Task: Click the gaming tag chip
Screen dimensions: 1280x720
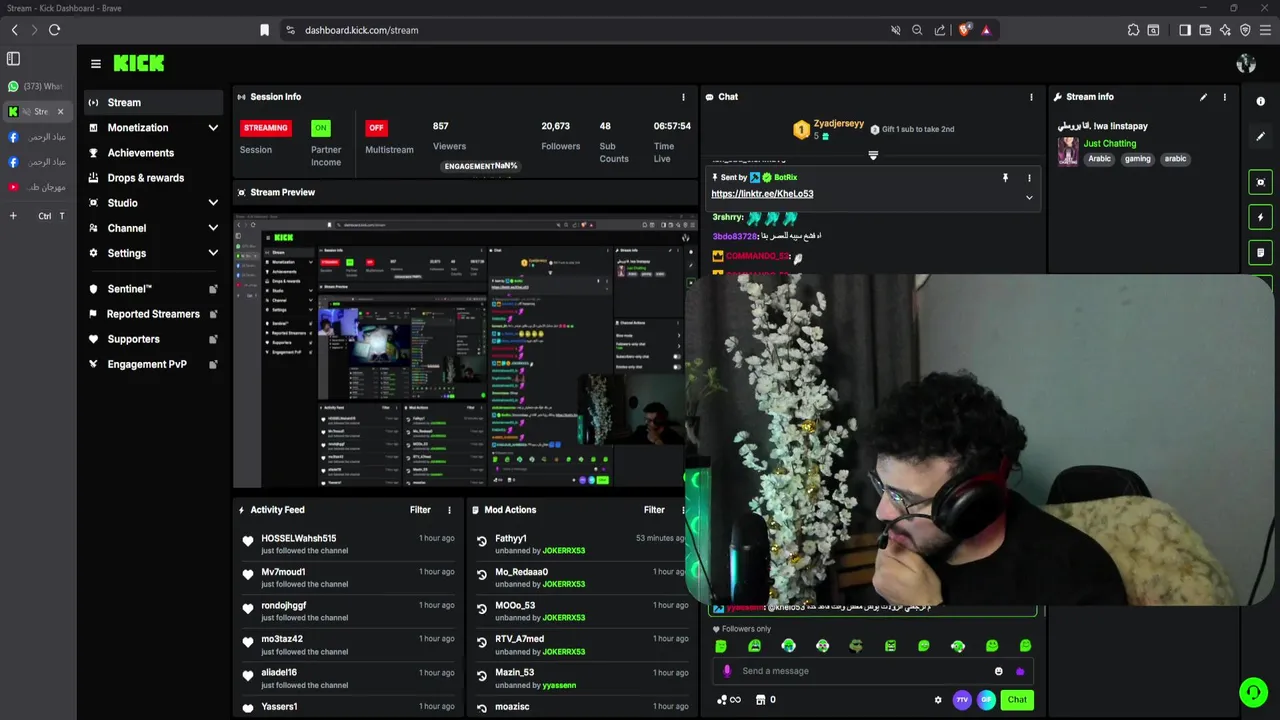Action: (1138, 159)
